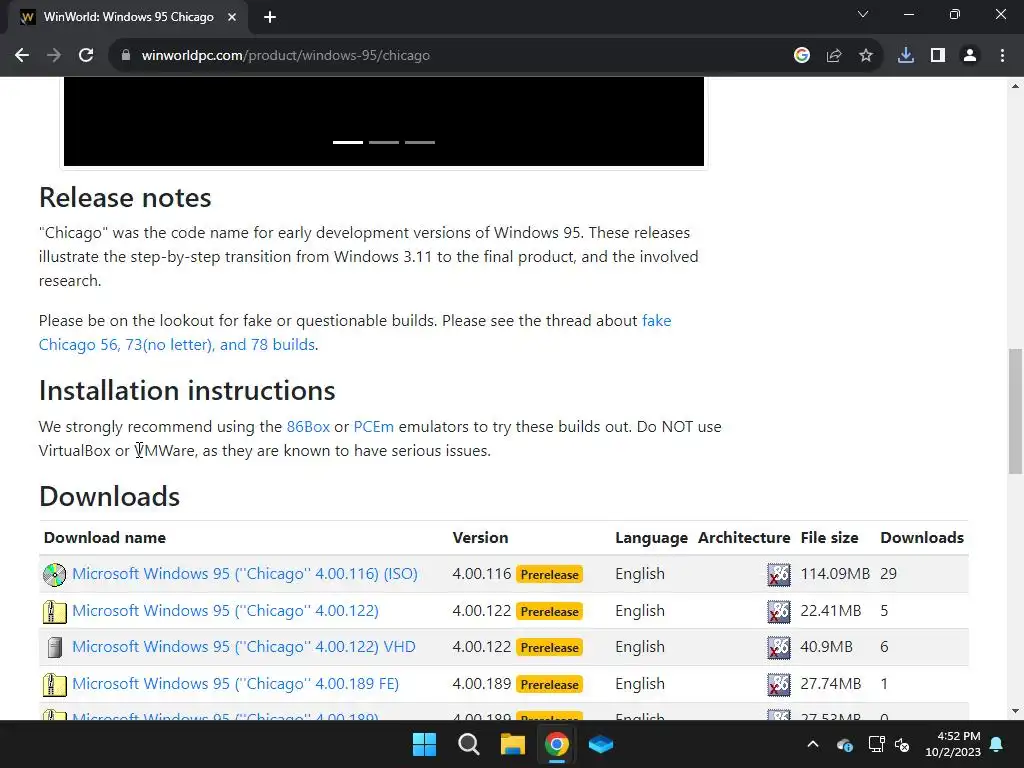This screenshot has width=1024, height=768.
Task: Click x86 architecture icon for 114.09MB row
Action: pyautogui.click(x=778, y=575)
